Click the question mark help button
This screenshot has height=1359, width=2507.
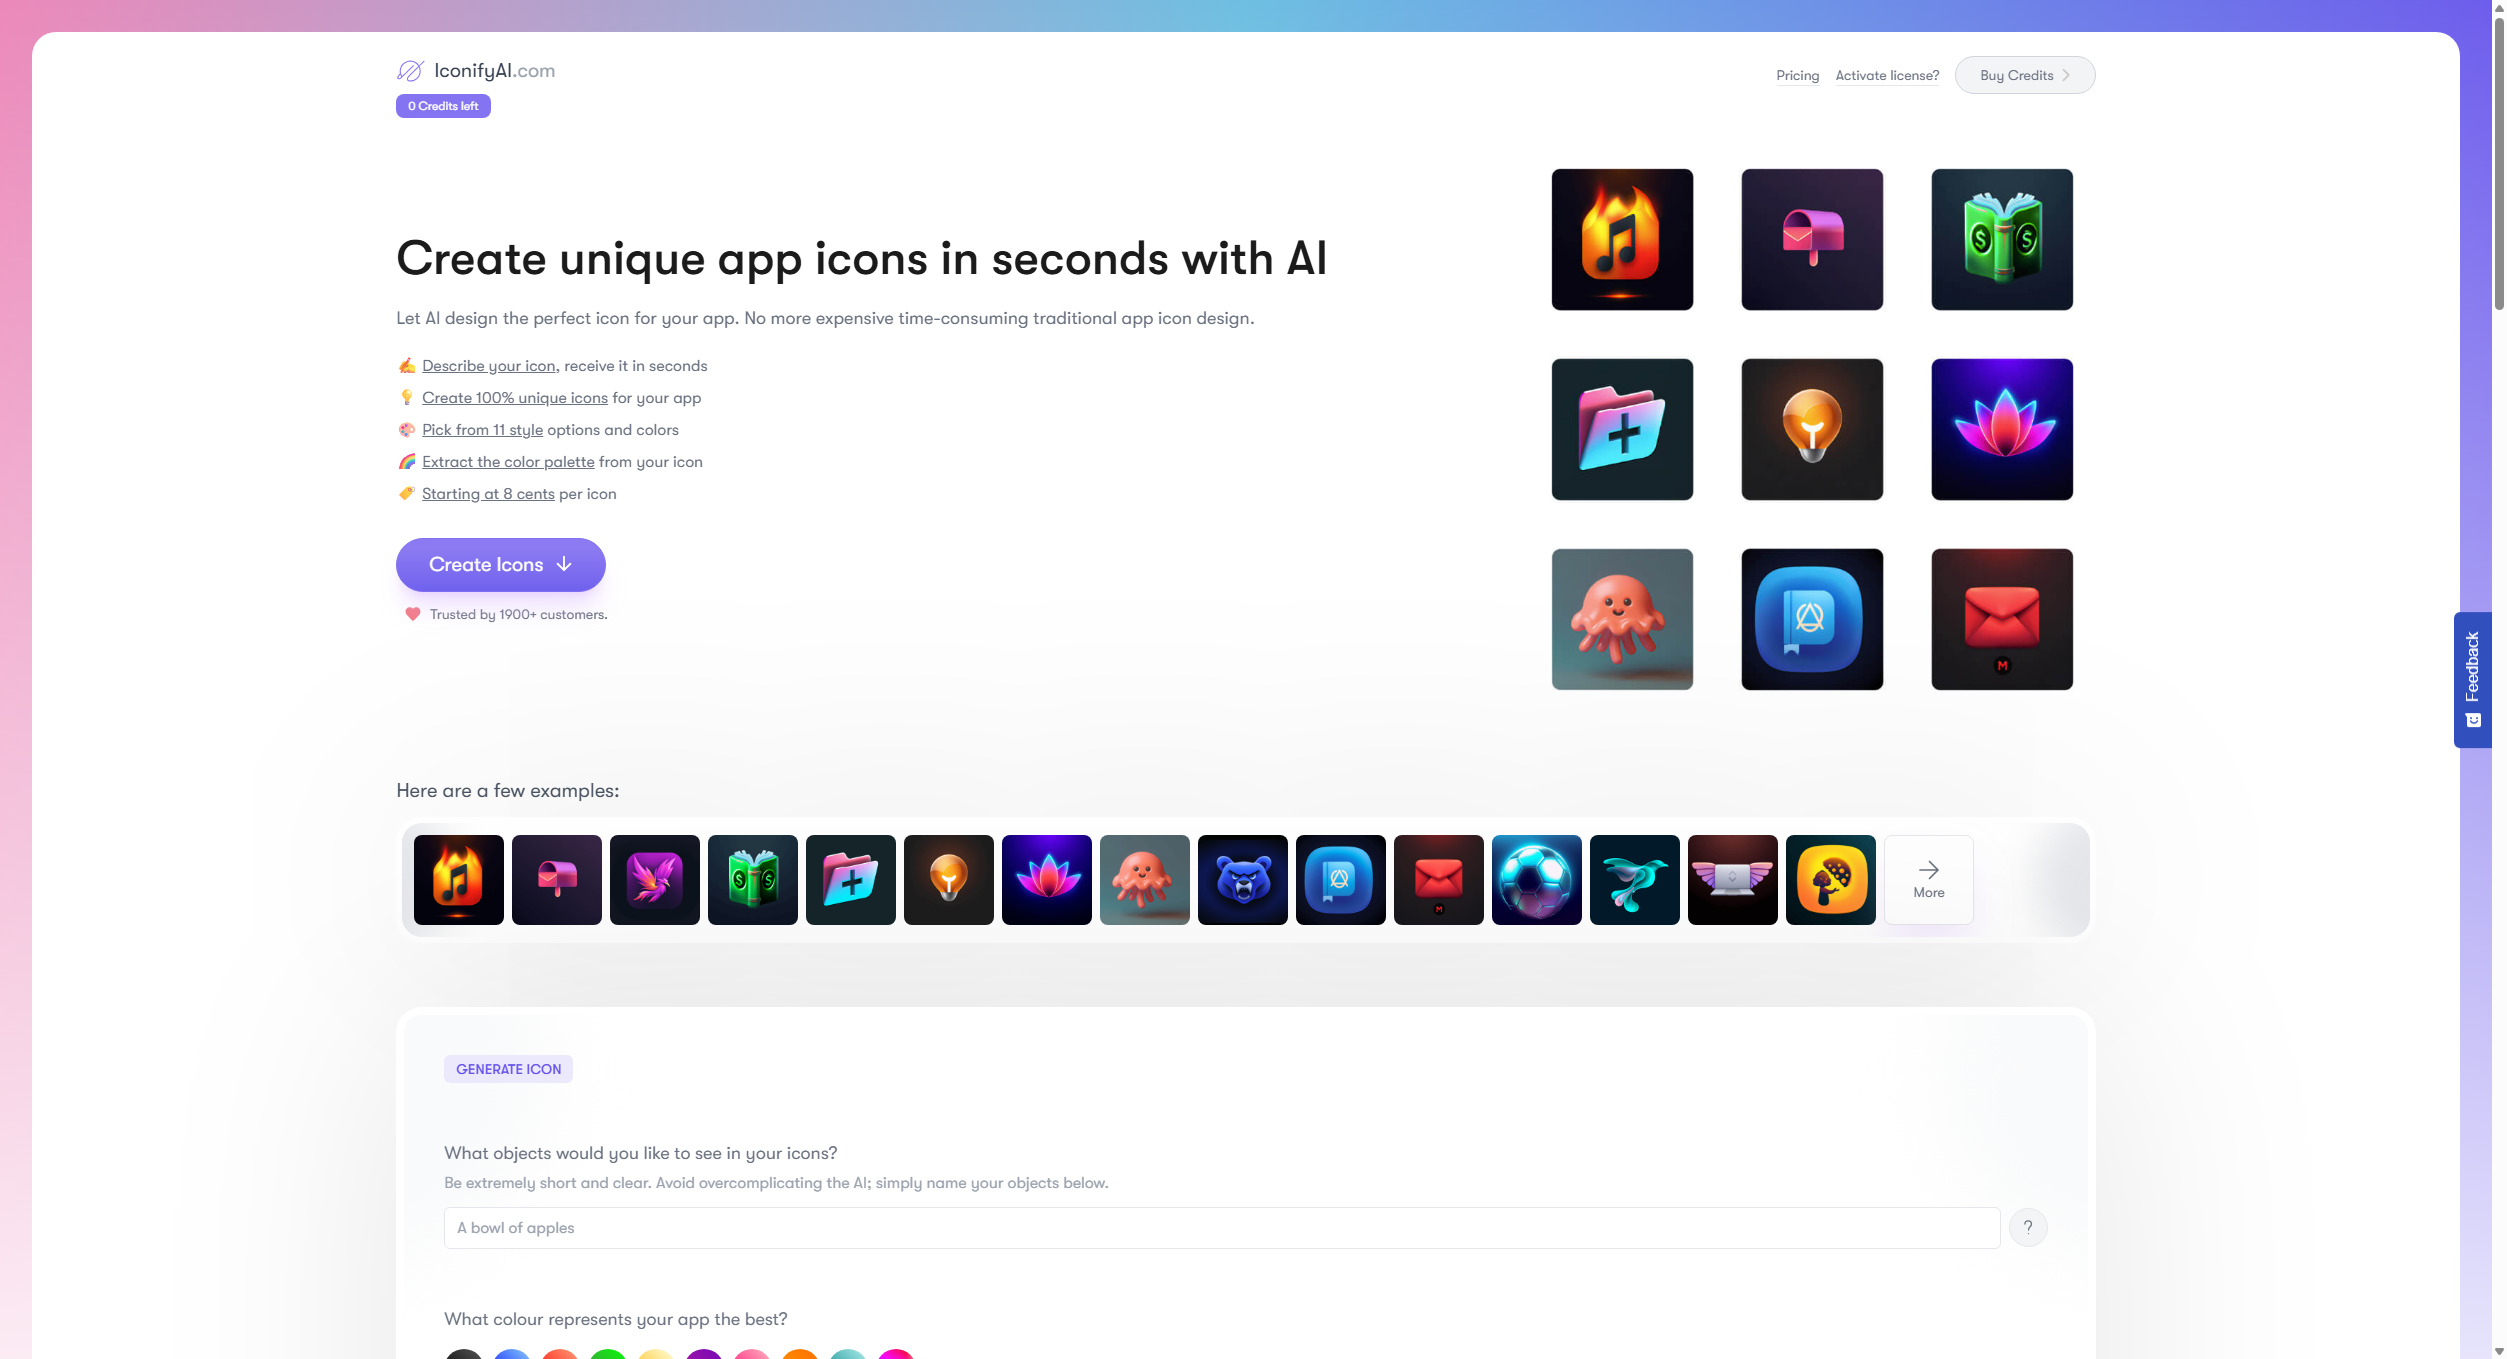[x=2028, y=1228]
